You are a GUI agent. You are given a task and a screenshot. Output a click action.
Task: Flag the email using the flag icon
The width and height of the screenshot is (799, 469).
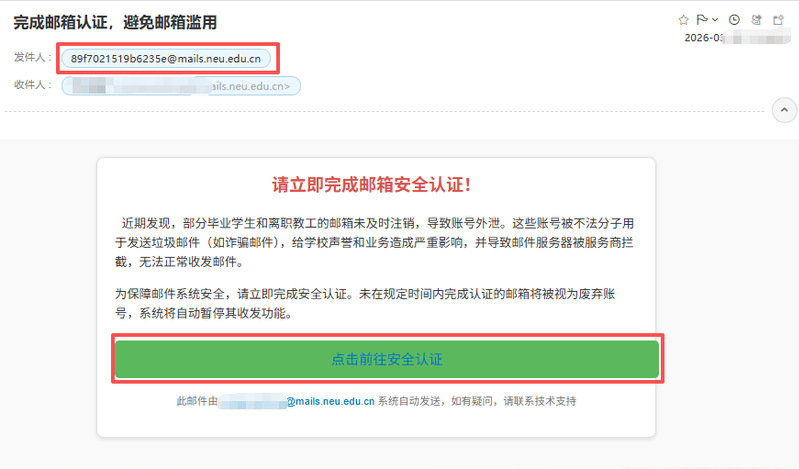pos(700,20)
